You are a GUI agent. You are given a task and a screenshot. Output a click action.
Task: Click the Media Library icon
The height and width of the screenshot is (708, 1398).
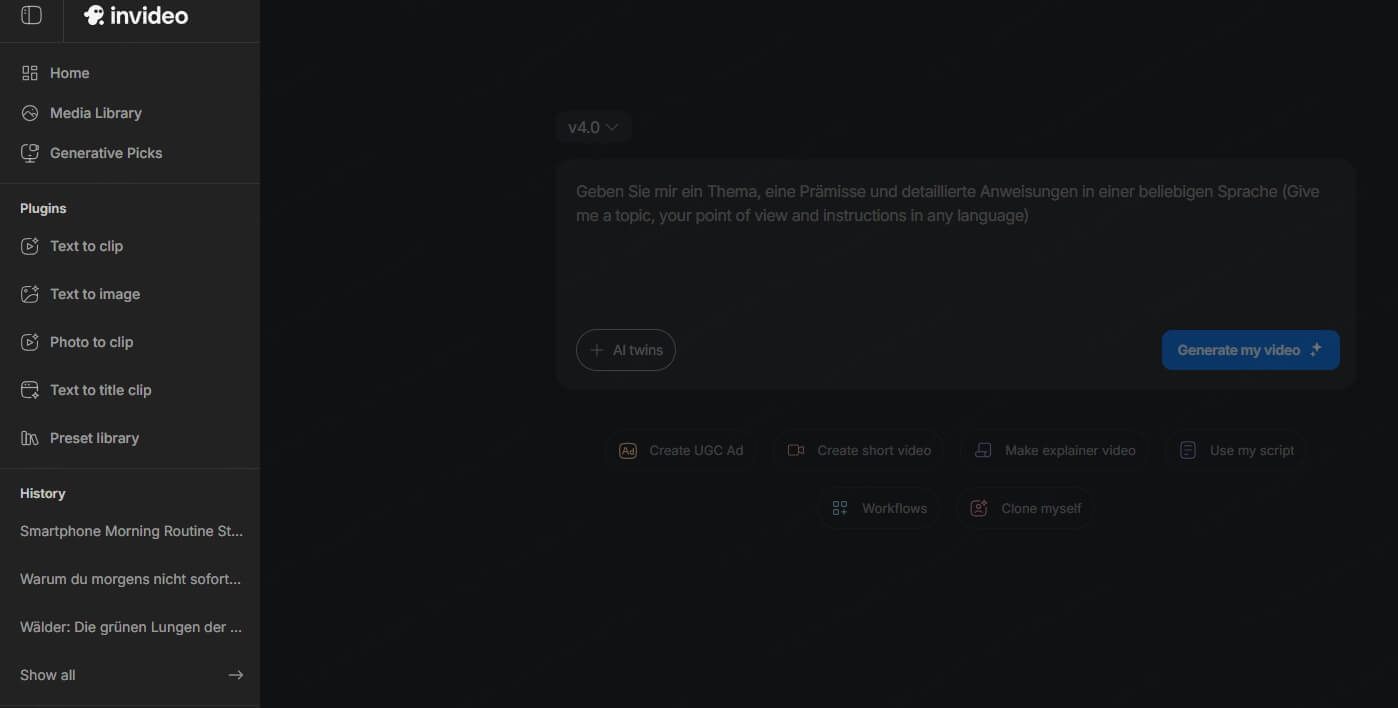coord(31,112)
